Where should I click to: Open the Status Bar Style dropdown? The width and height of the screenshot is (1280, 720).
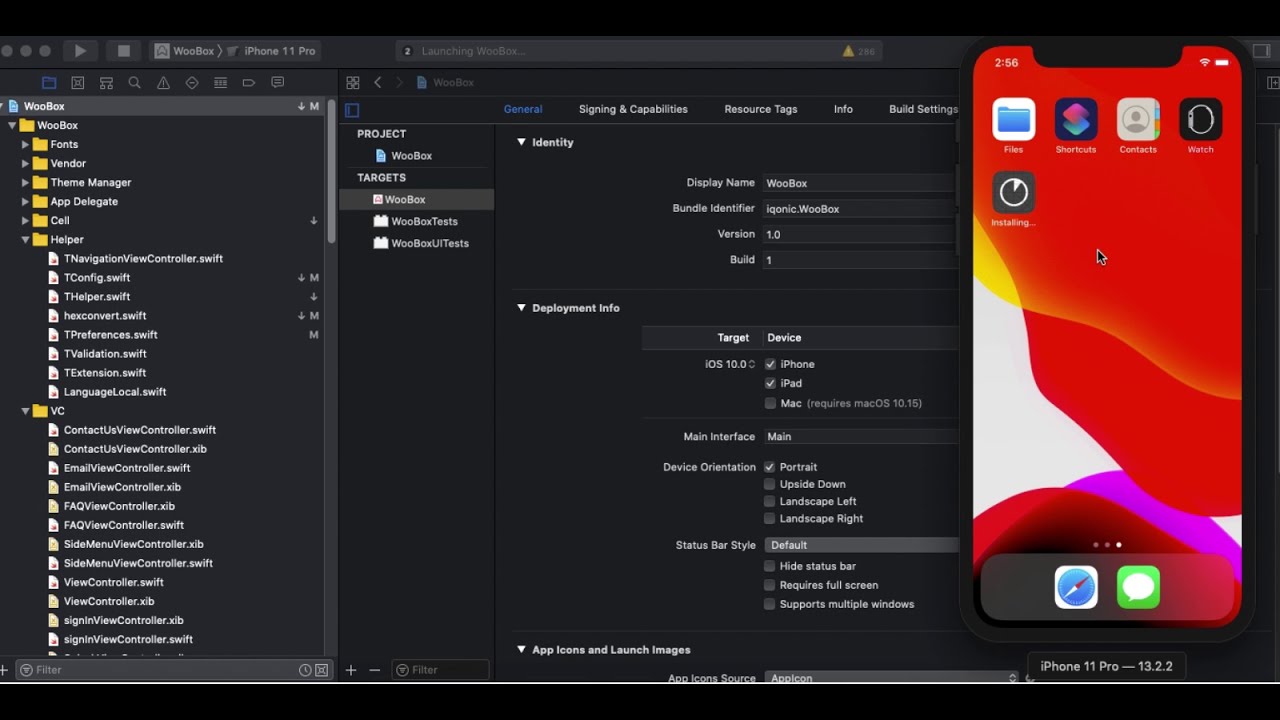click(x=862, y=545)
